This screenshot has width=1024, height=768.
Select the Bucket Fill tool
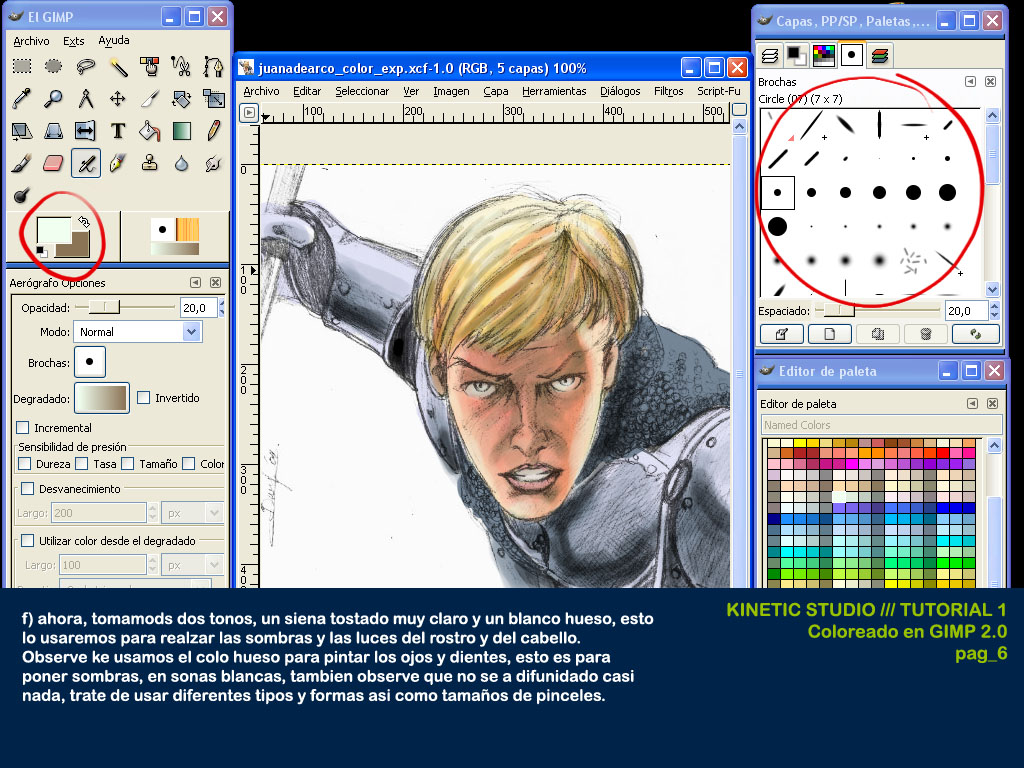click(150, 131)
